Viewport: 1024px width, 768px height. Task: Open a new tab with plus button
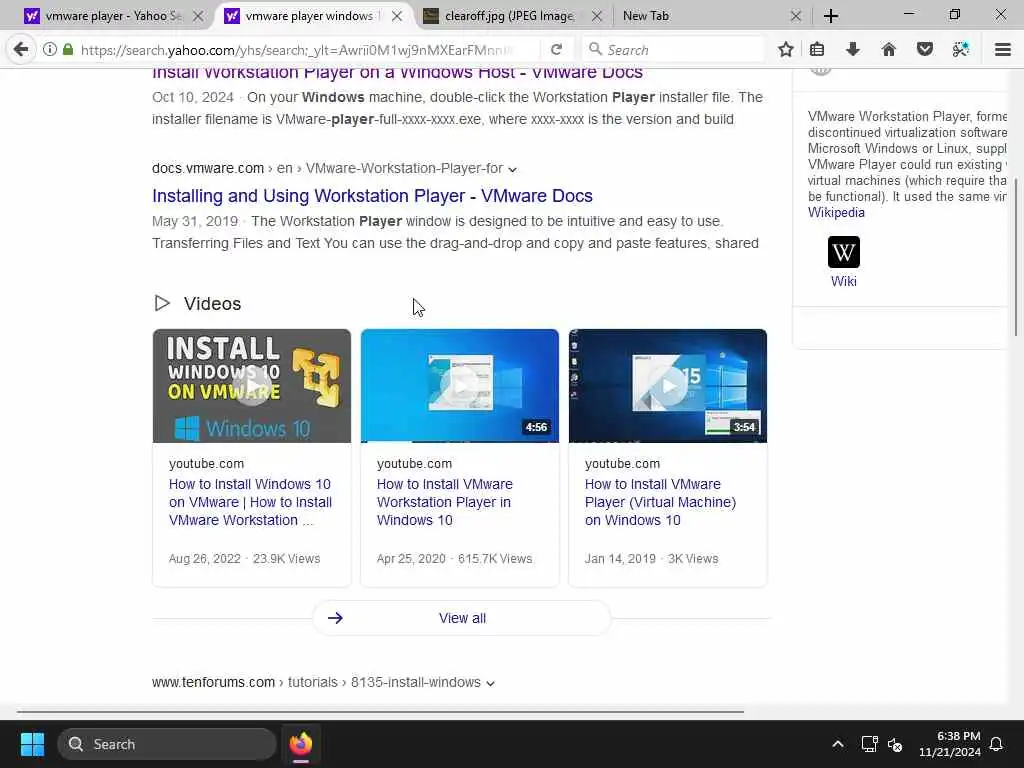[x=831, y=16]
